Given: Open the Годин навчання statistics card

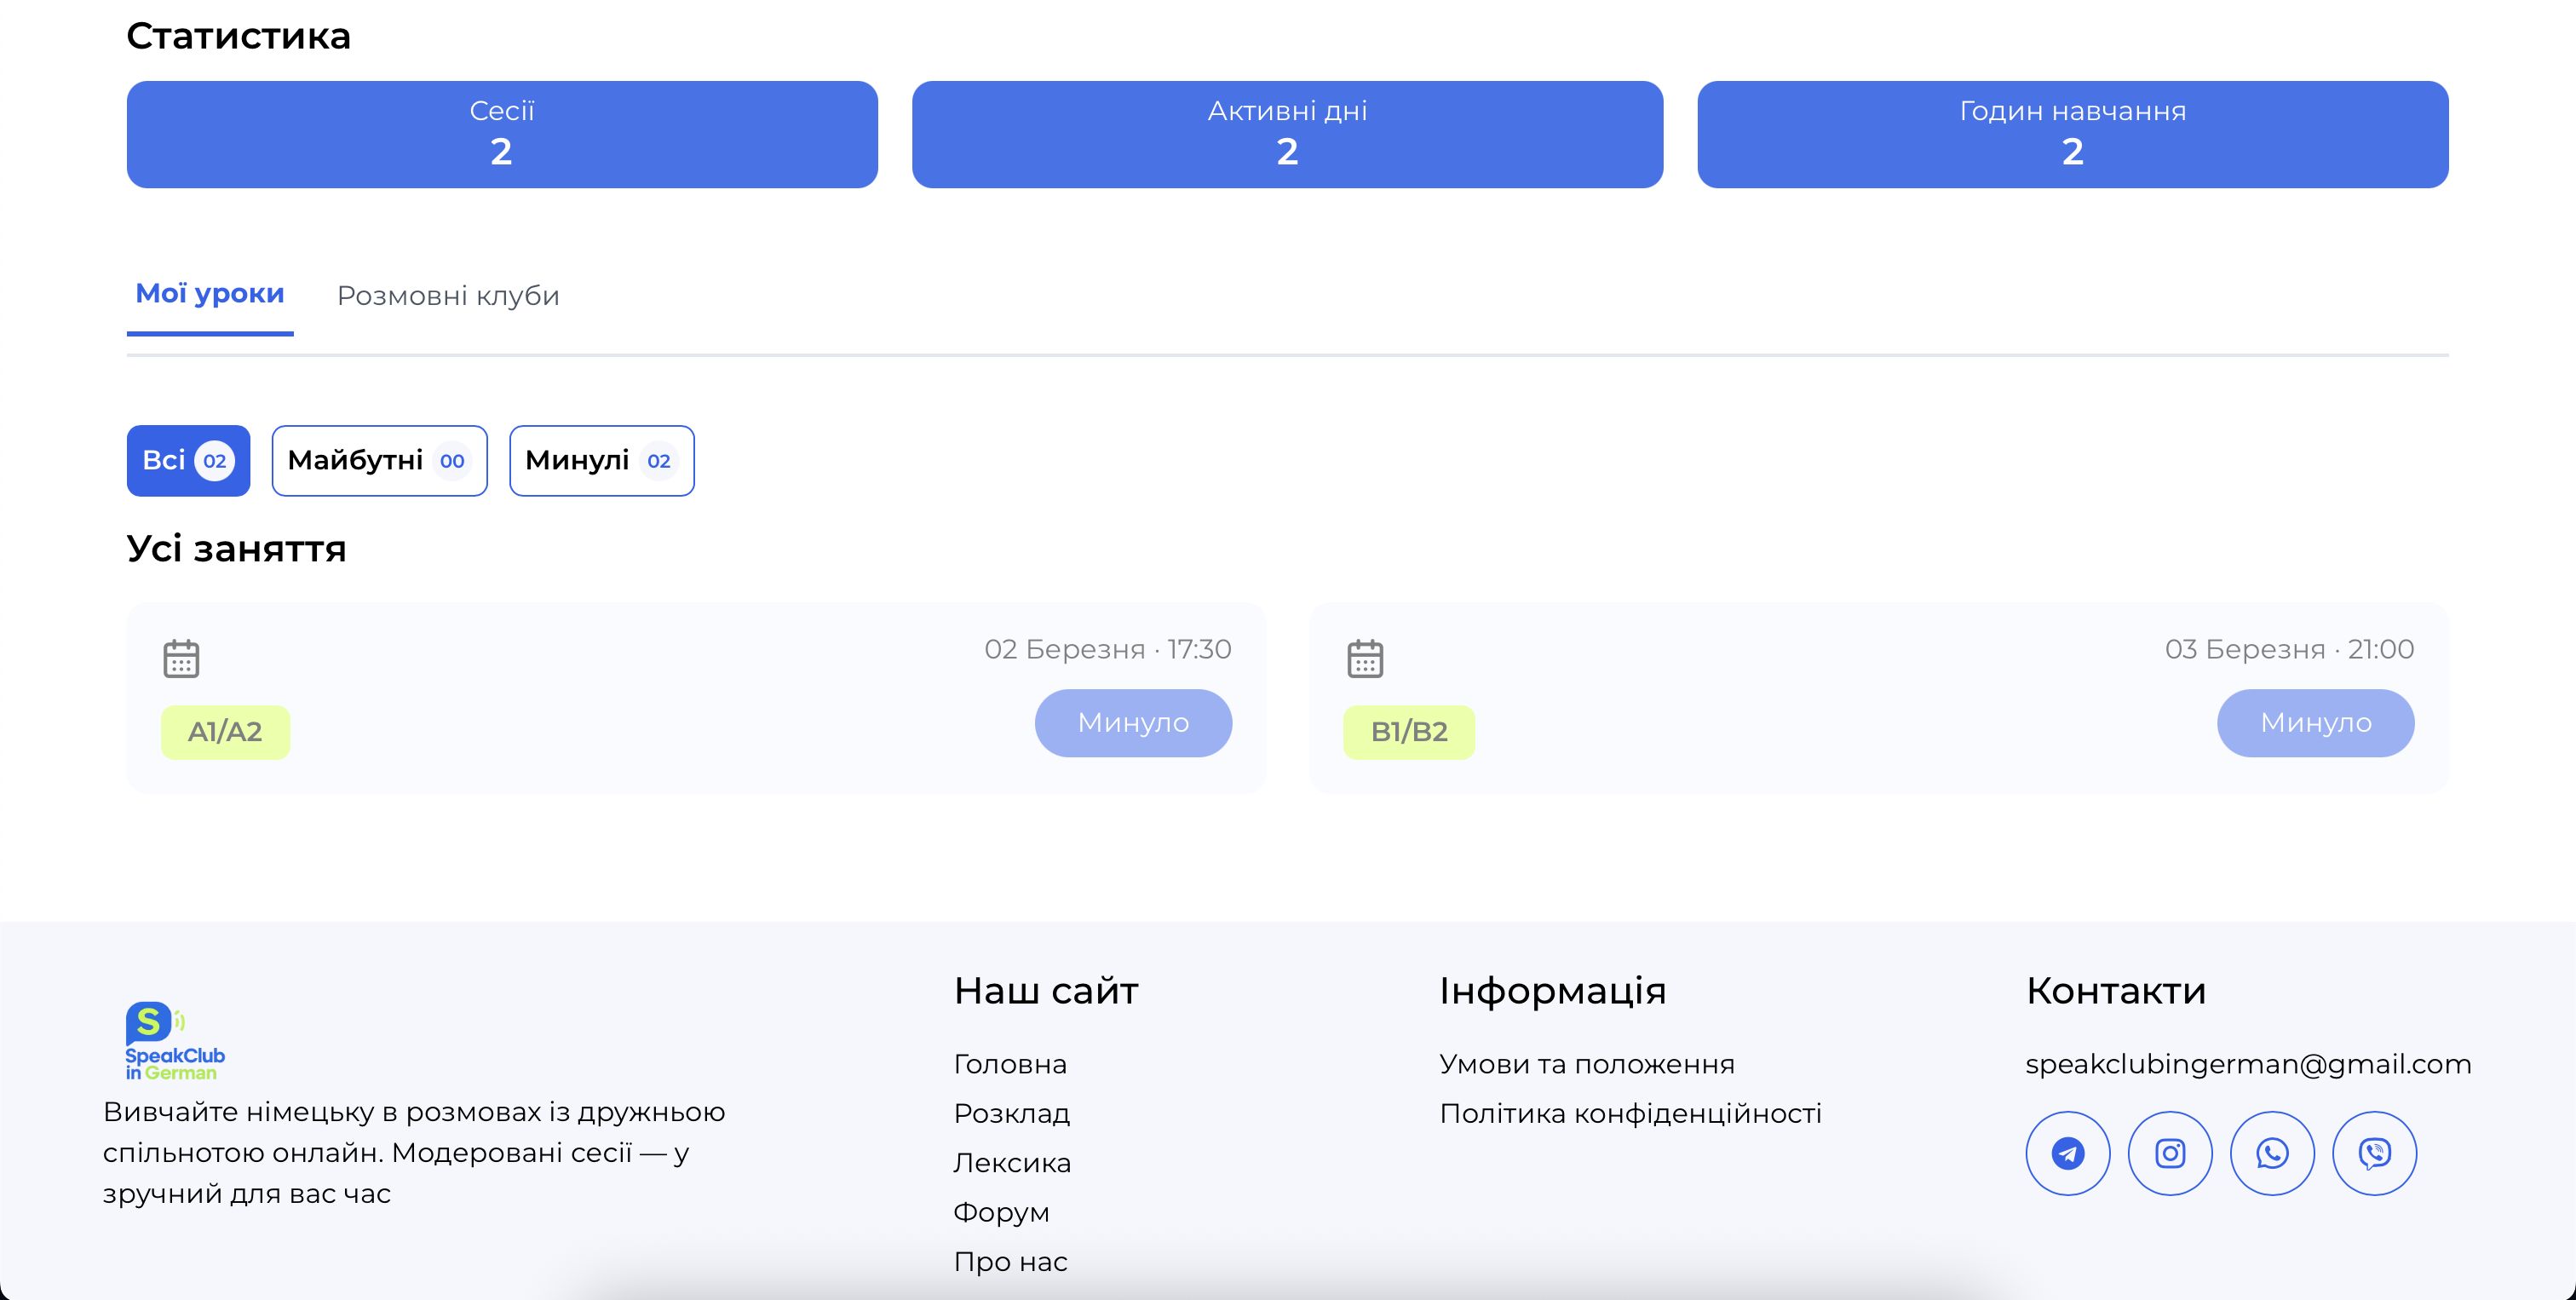Looking at the screenshot, I should (x=2072, y=134).
